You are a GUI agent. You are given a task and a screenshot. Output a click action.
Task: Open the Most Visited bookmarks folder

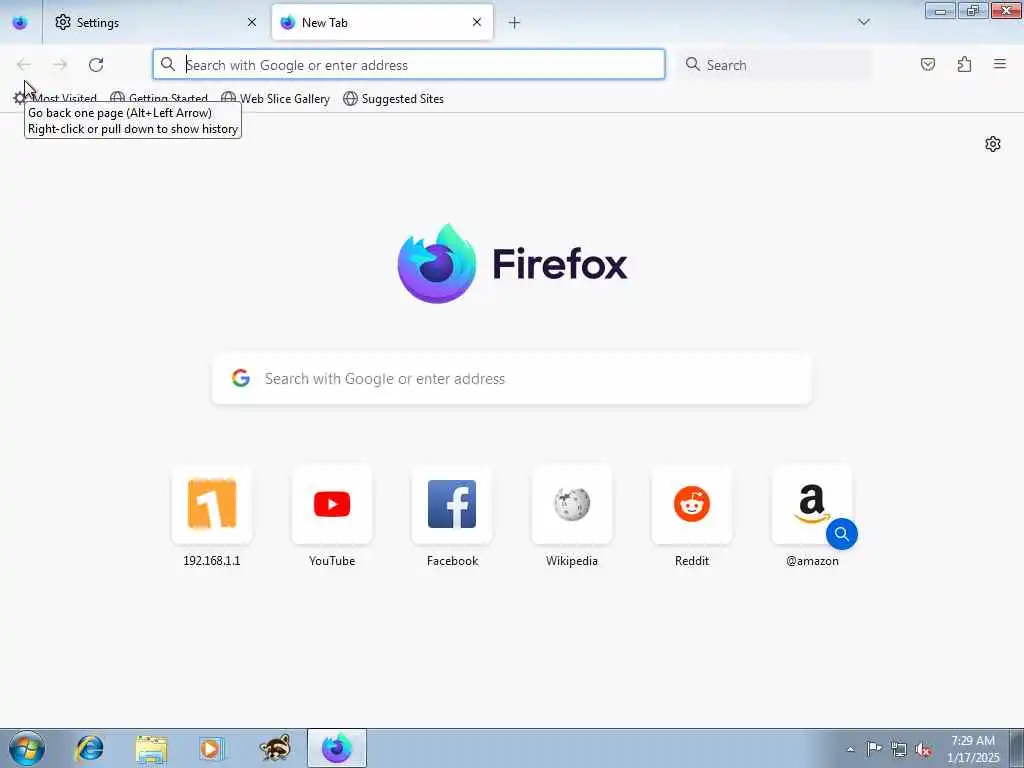(55, 99)
